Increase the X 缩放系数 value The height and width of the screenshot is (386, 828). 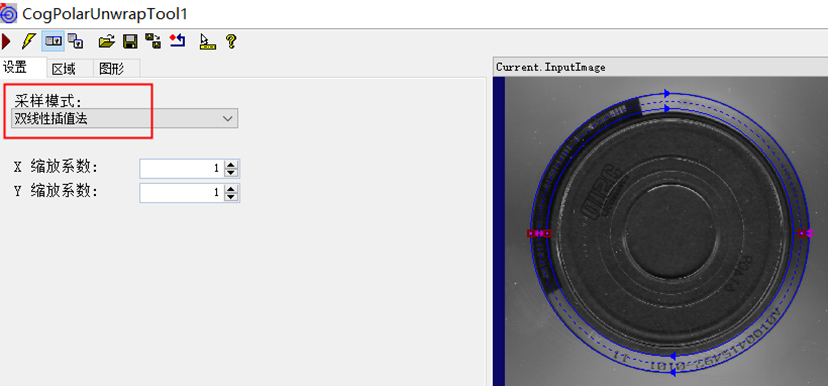tap(231, 165)
